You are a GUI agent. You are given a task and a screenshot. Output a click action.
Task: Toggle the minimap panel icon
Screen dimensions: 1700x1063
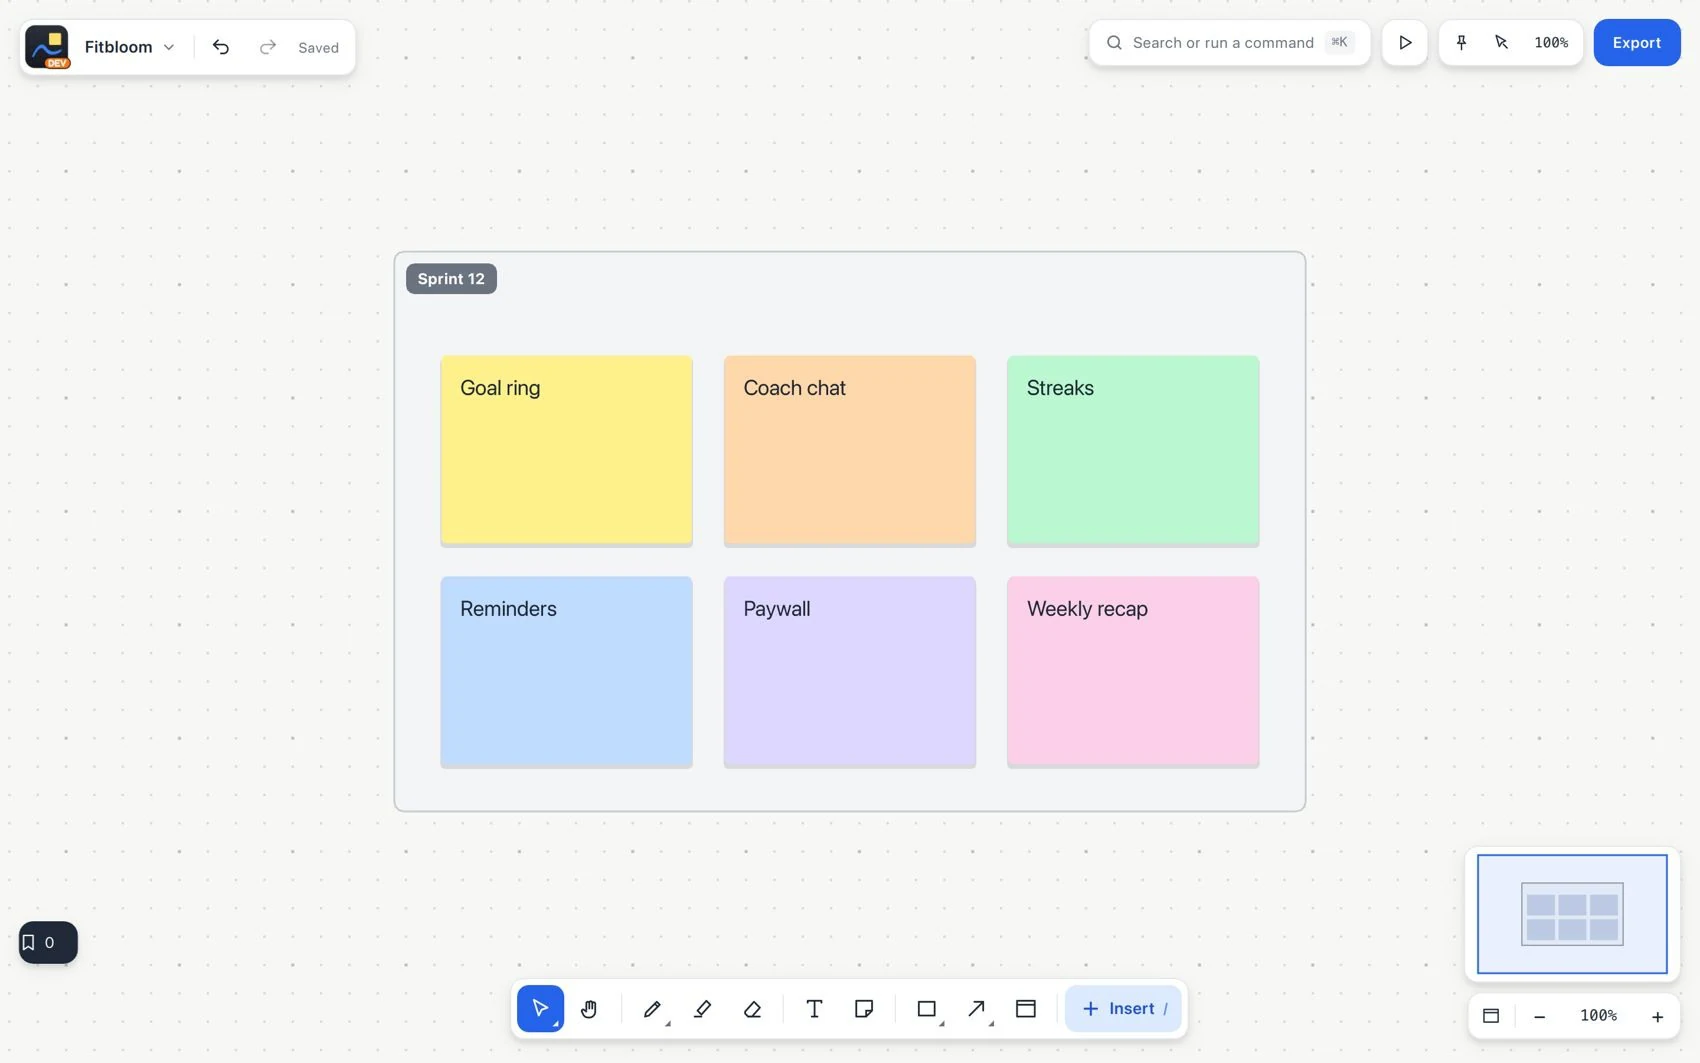1491,1015
